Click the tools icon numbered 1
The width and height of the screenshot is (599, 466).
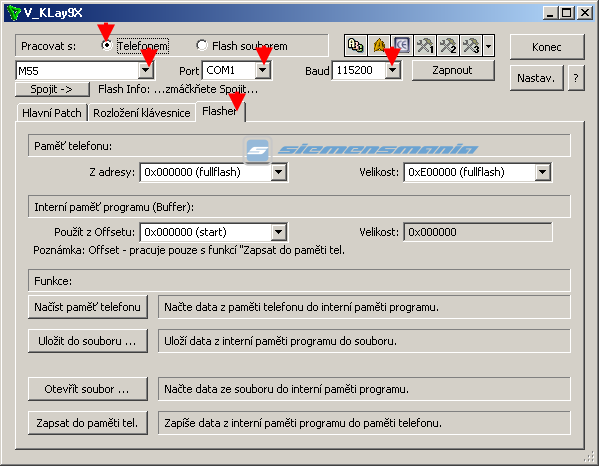[425, 46]
